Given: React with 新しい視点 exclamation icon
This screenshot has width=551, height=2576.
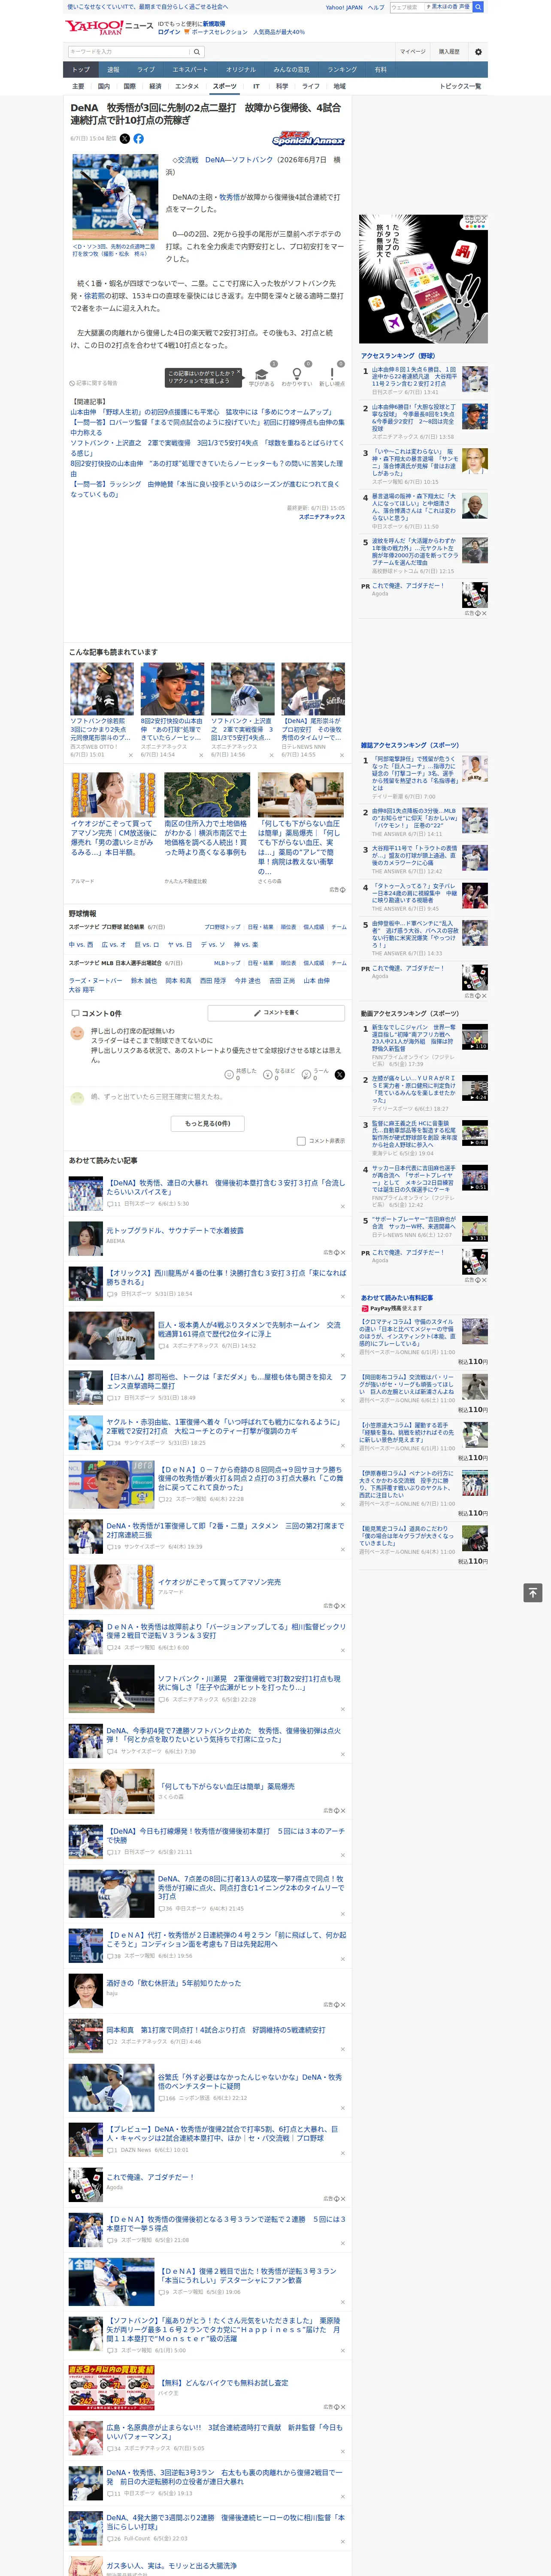Looking at the screenshot, I should coord(332,374).
